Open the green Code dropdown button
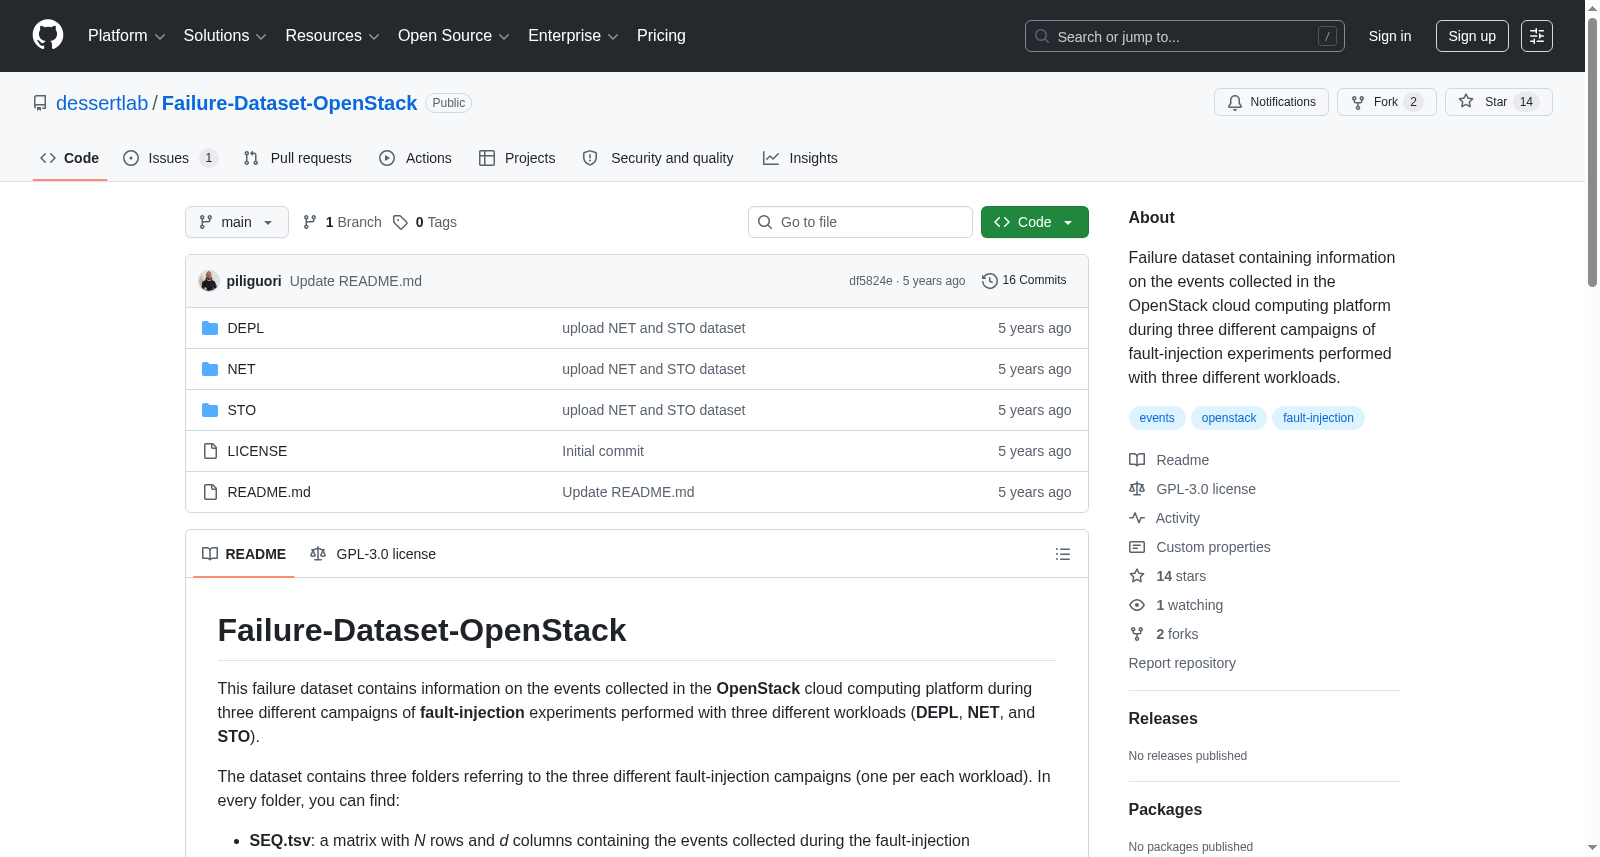Screen dimensions: 1600x857 (1035, 222)
